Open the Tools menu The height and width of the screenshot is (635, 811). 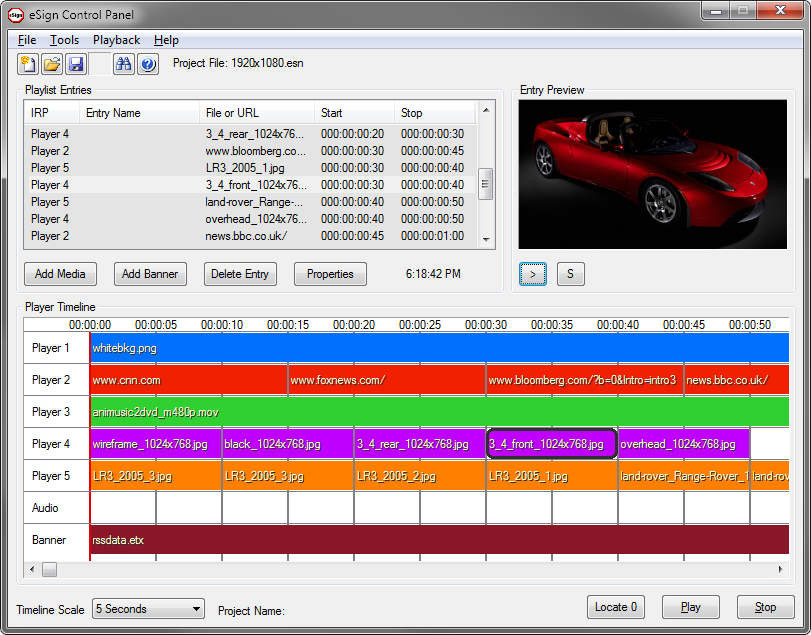(64, 40)
